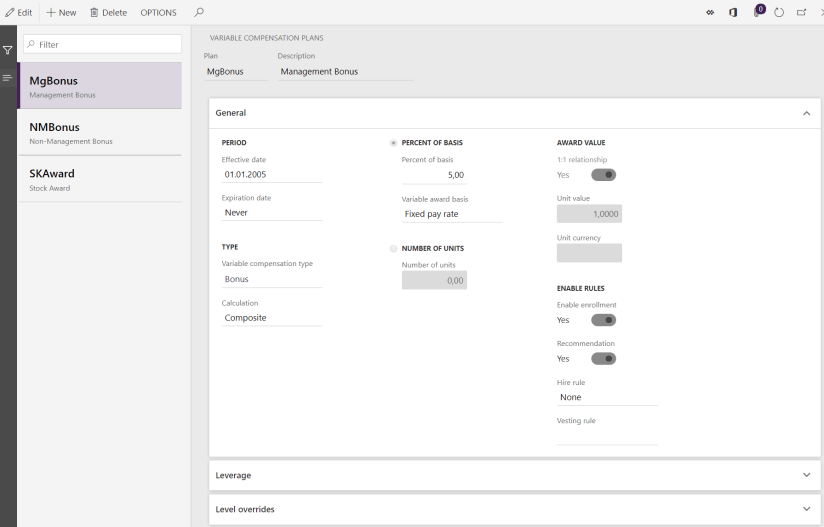Image resolution: width=824 pixels, height=527 pixels.
Task: Toggle the Recommendation switch
Action: 603,358
